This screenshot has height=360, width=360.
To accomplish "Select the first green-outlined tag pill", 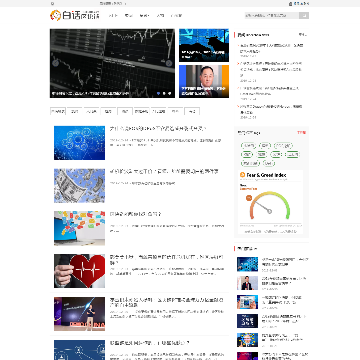I will point(248,146).
